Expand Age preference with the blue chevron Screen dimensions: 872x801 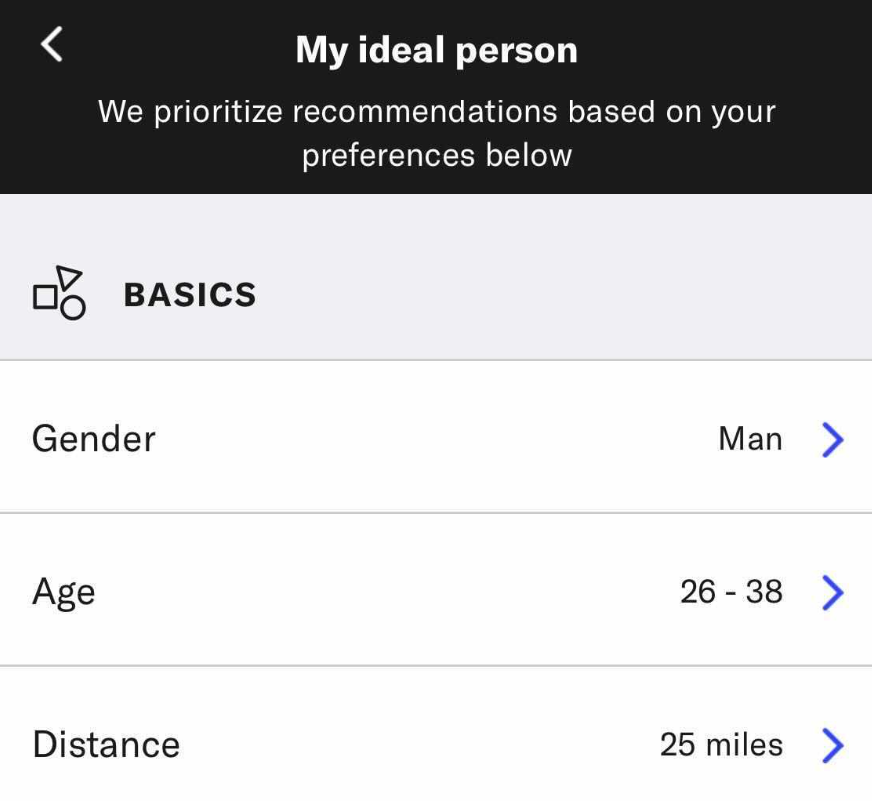(x=833, y=592)
